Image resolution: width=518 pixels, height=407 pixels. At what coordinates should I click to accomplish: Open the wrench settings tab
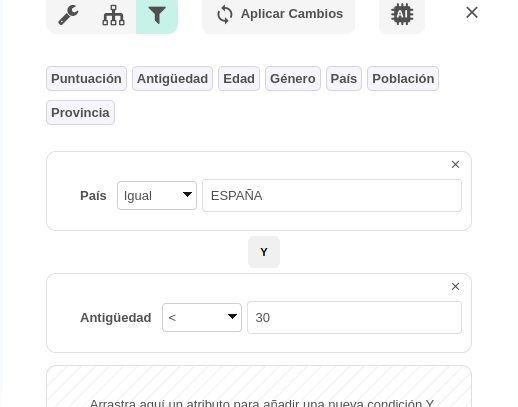pos(68,15)
